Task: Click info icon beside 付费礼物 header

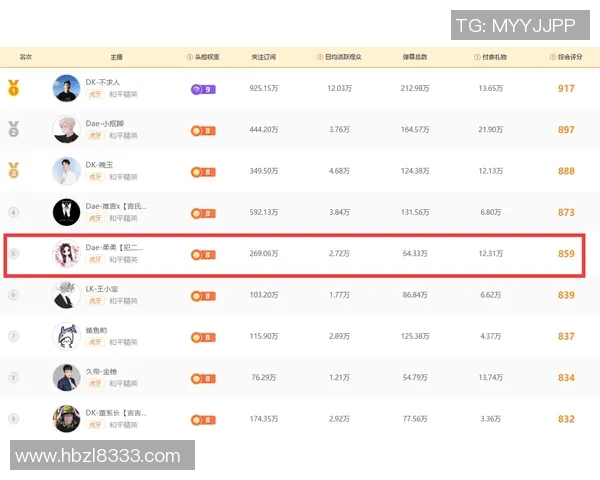Action: coord(472,57)
